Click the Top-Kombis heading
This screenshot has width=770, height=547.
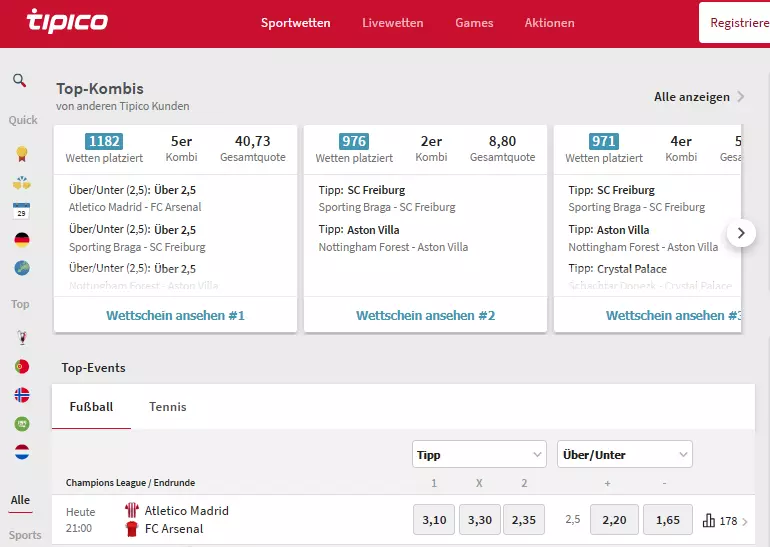[x=100, y=89]
